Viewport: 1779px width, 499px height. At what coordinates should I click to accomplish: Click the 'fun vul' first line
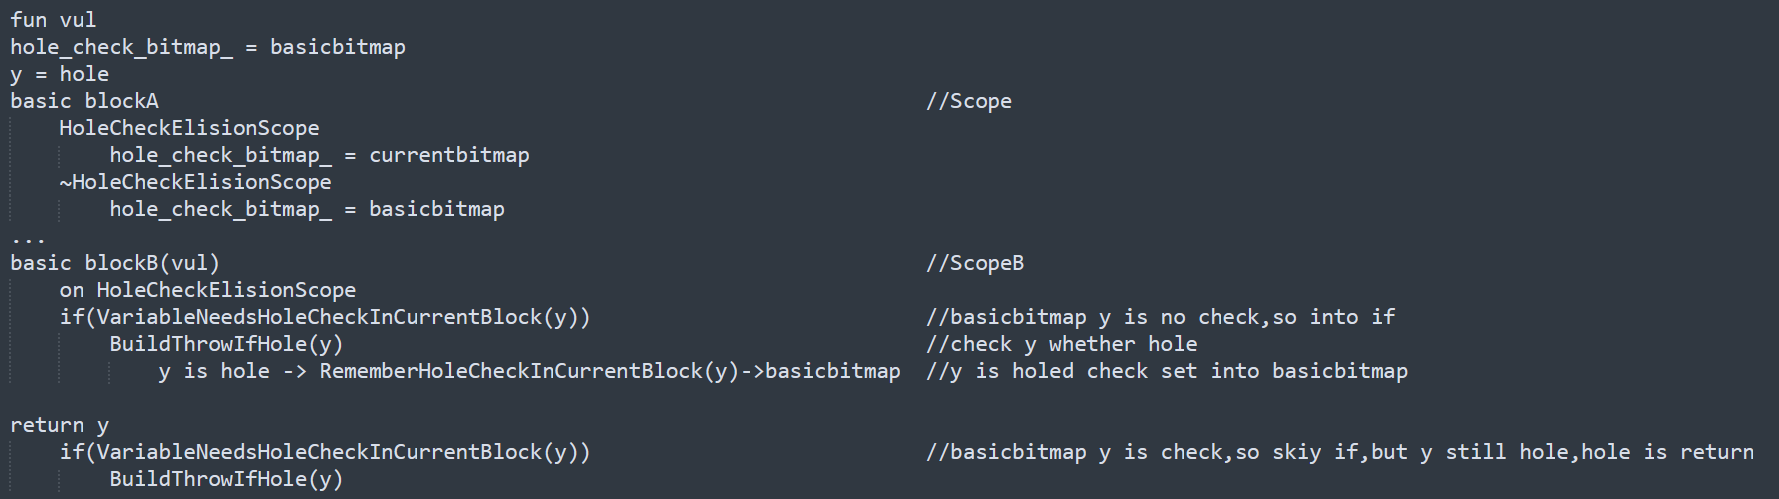coord(53,20)
